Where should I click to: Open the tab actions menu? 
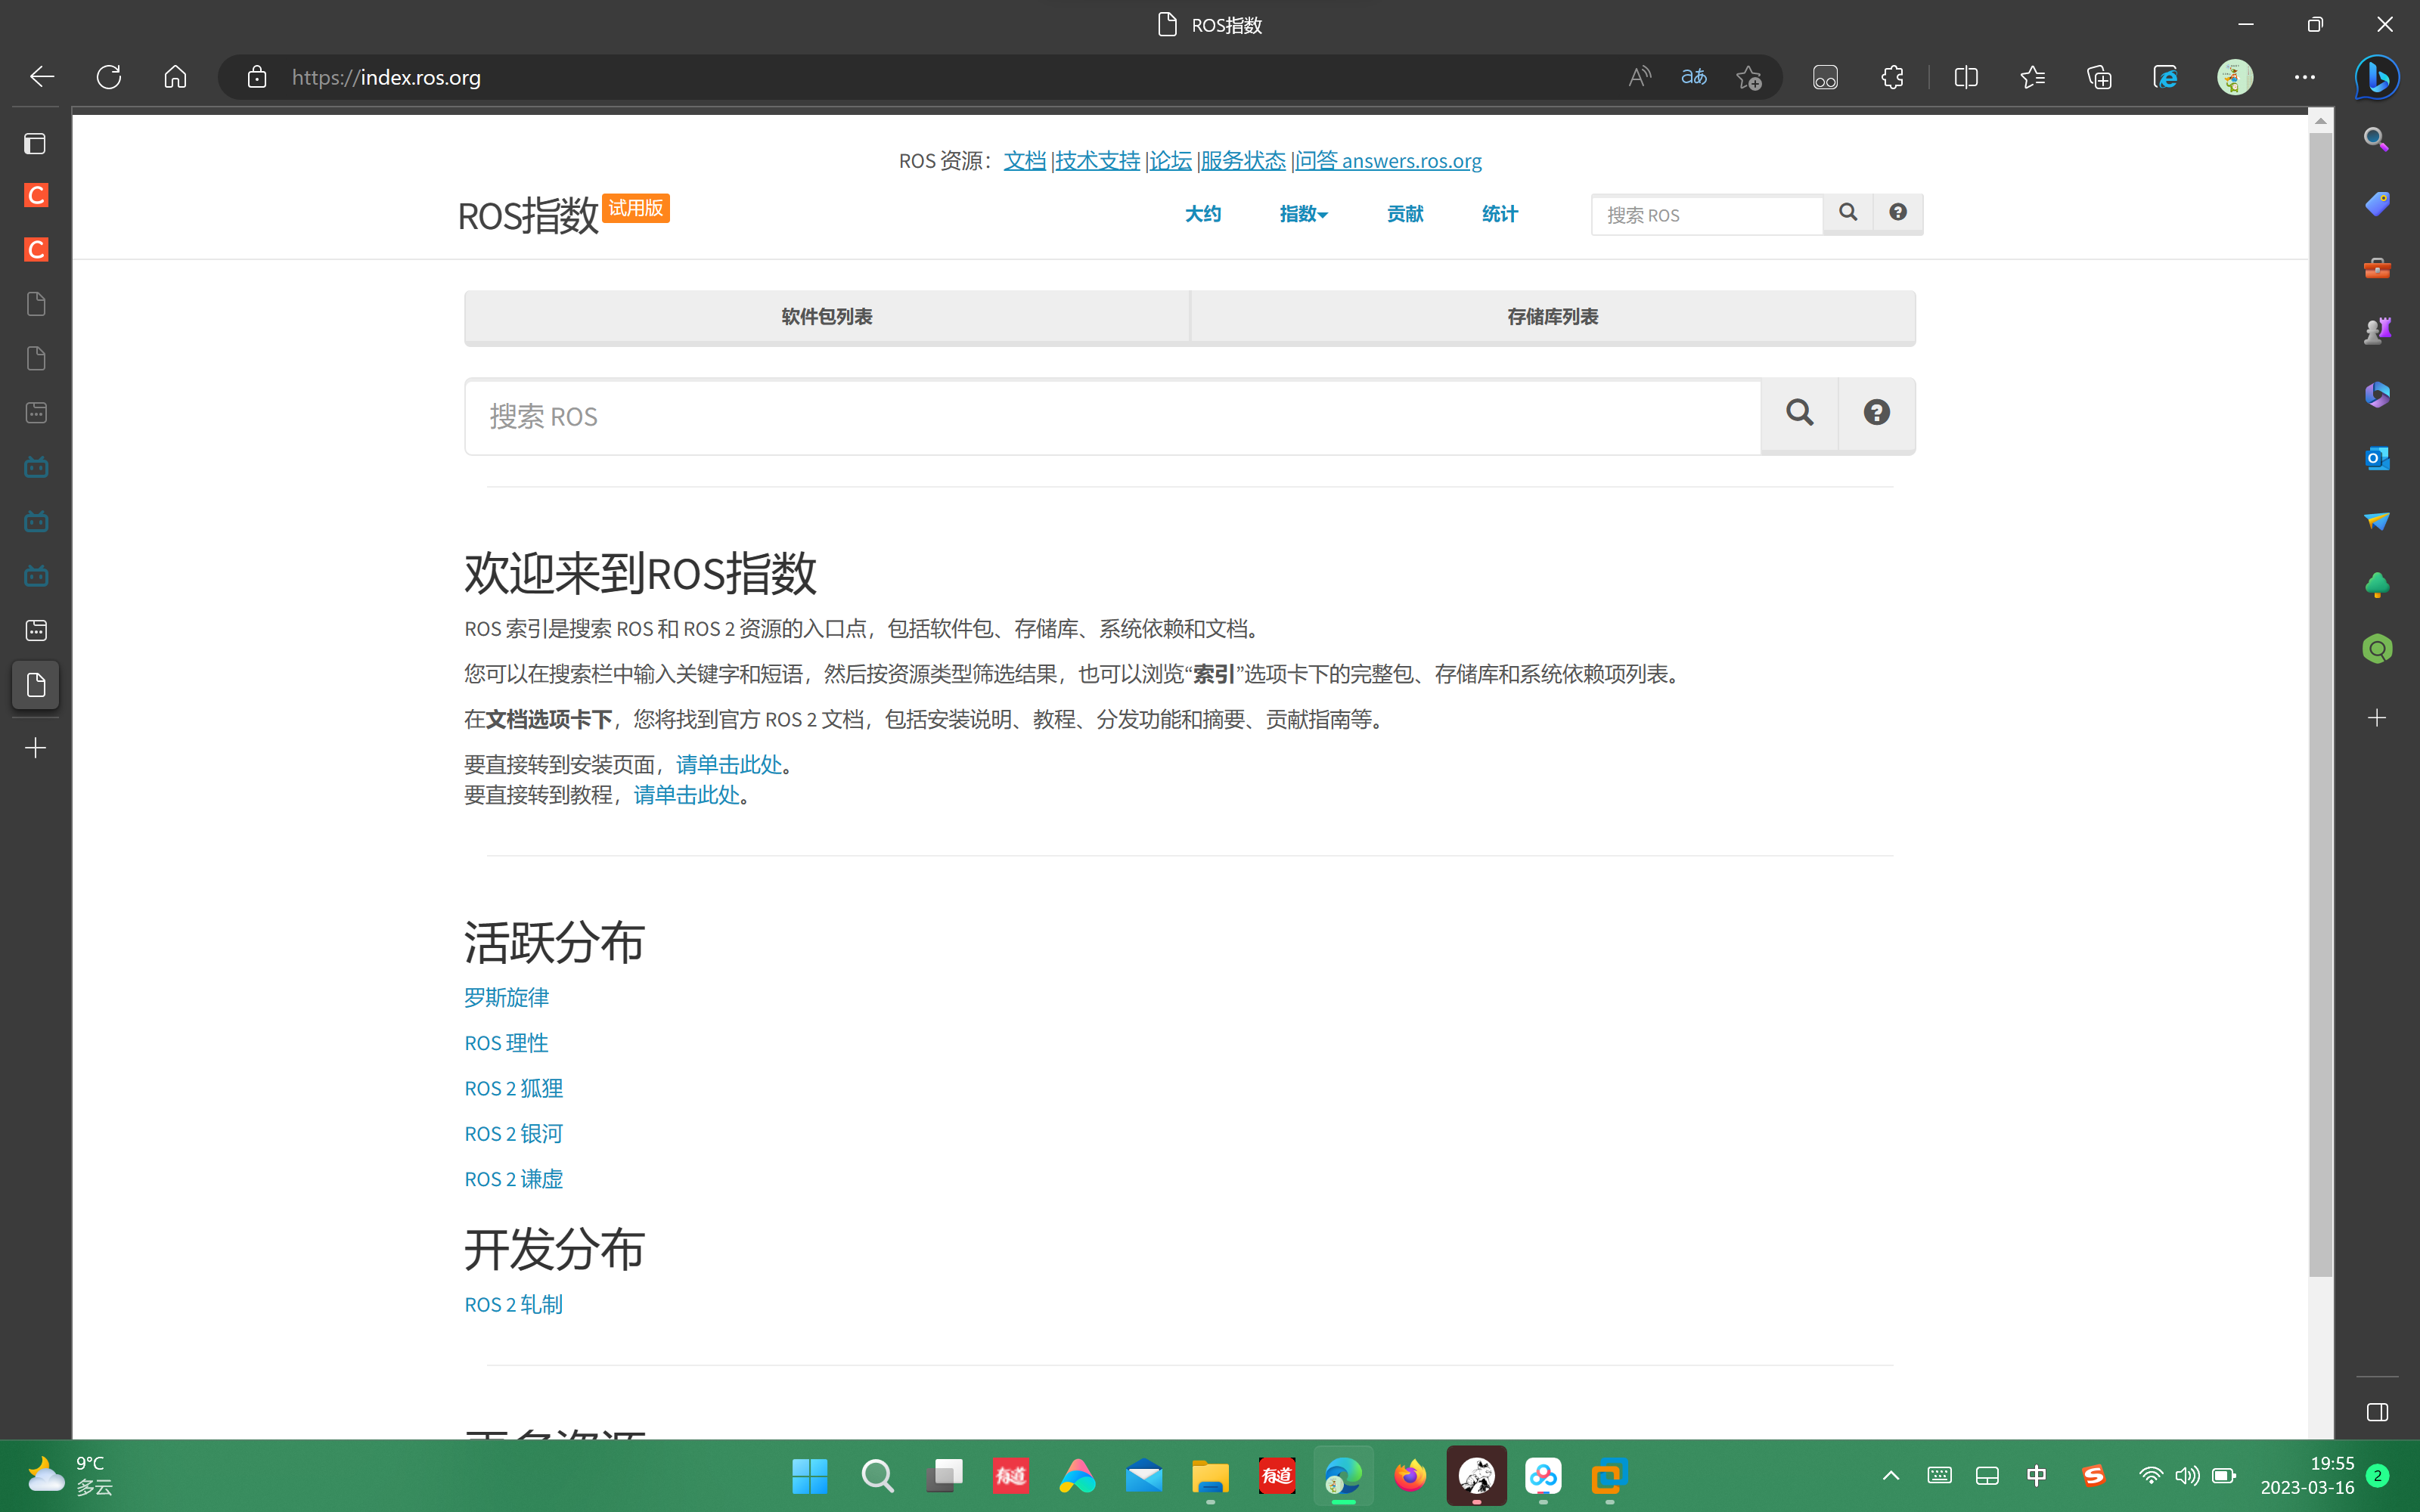pos(35,144)
